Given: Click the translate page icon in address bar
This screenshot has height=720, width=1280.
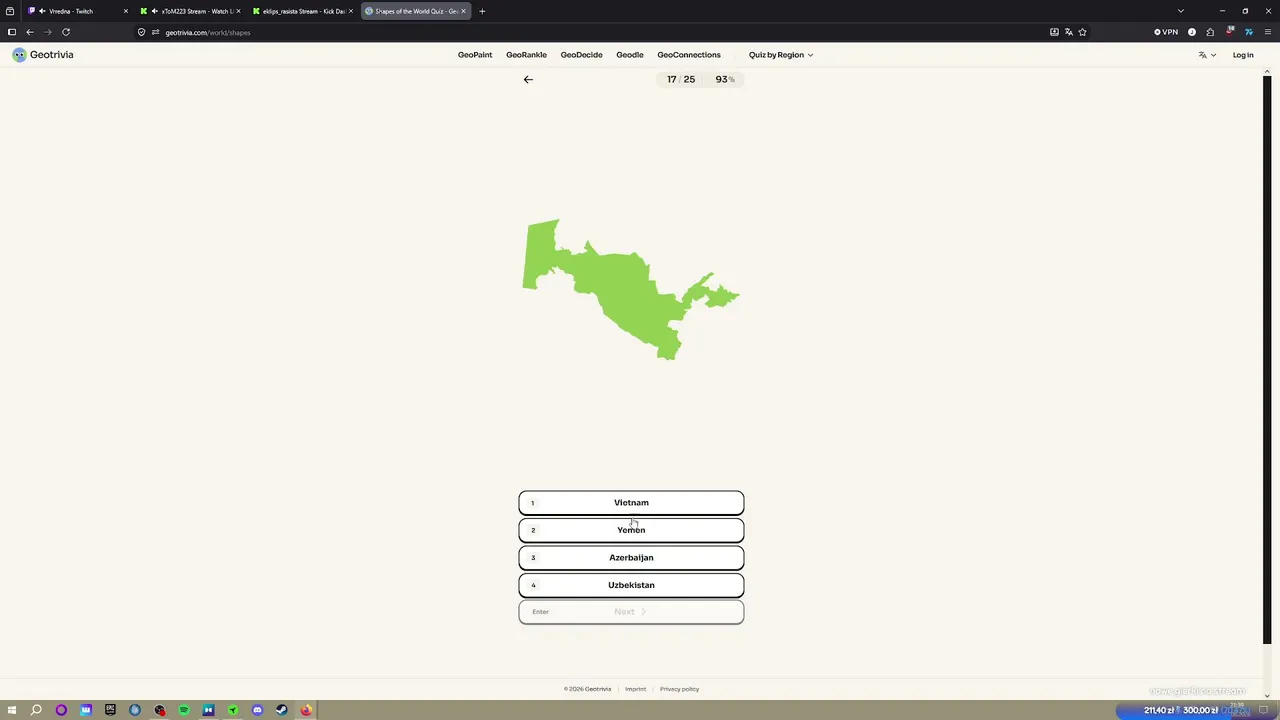Looking at the screenshot, I should (x=1068, y=32).
